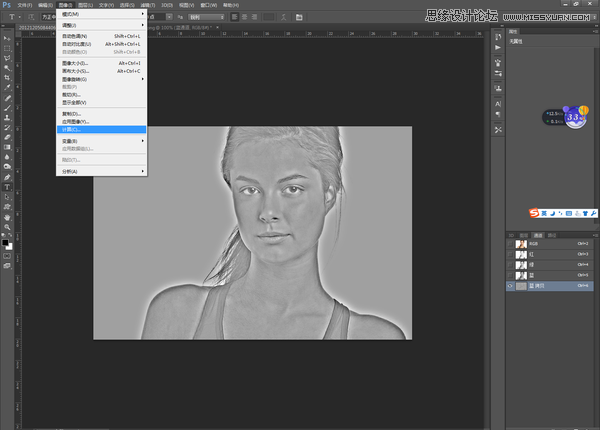The height and width of the screenshot is (430, 600).
Task: Select the green channel thumbnail
Action: (x=521, y=264)
